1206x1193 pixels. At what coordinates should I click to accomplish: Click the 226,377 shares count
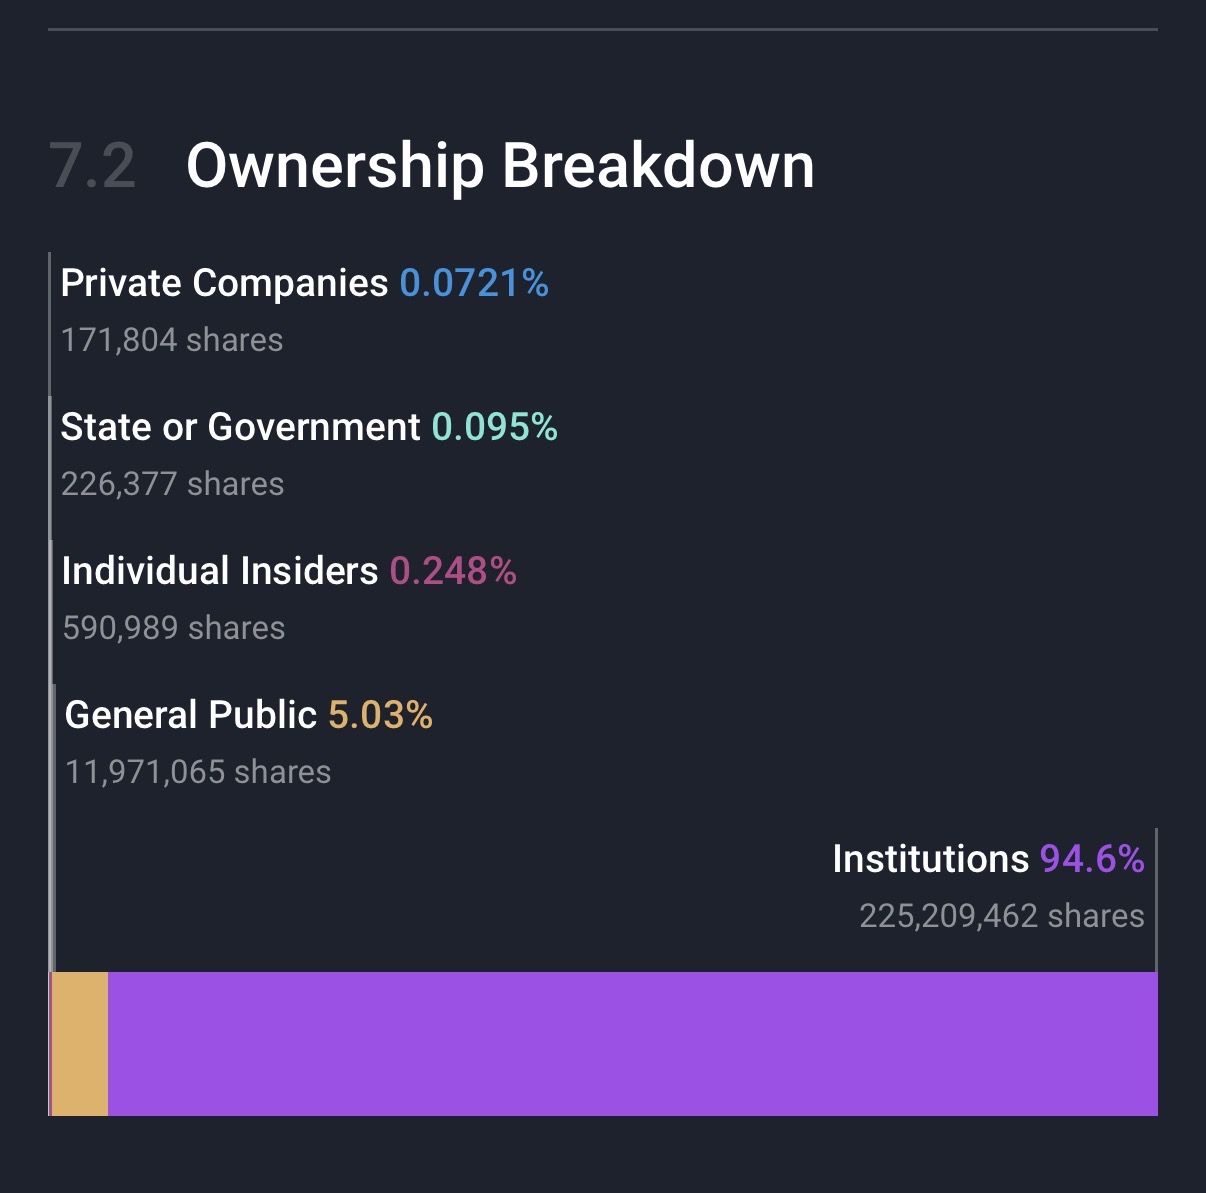[x=172, y=484]
